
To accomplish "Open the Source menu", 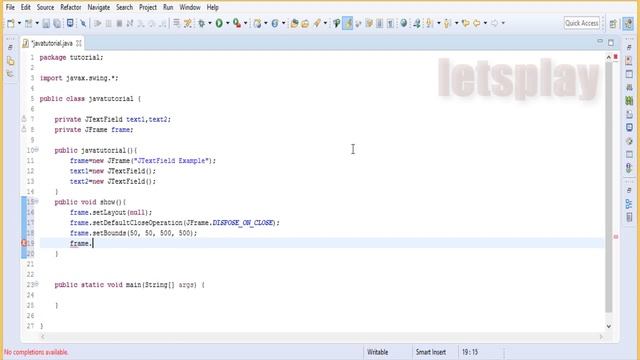I will (x=45, y=7).
